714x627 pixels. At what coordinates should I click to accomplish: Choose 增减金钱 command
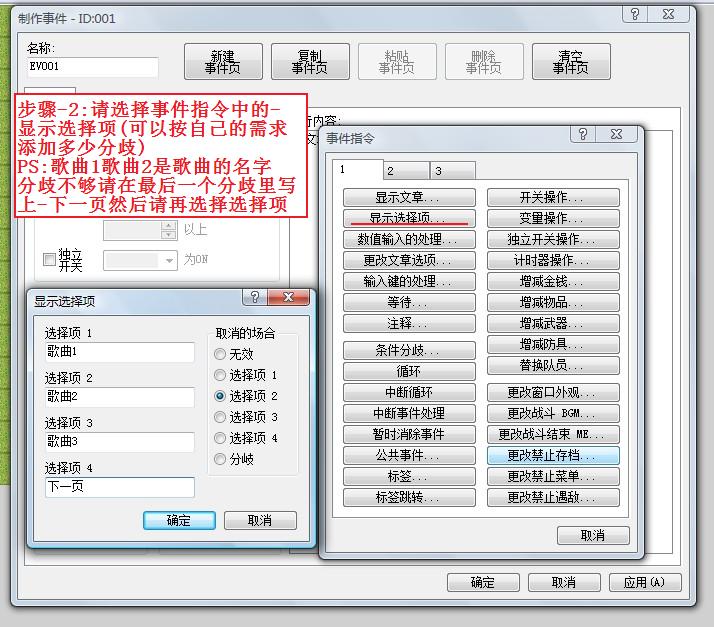point(553,281)
